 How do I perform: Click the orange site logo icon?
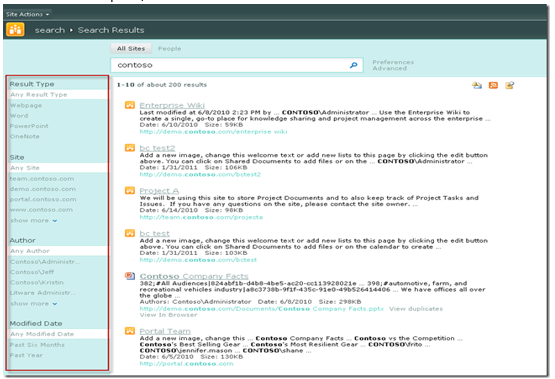(15, 30)
